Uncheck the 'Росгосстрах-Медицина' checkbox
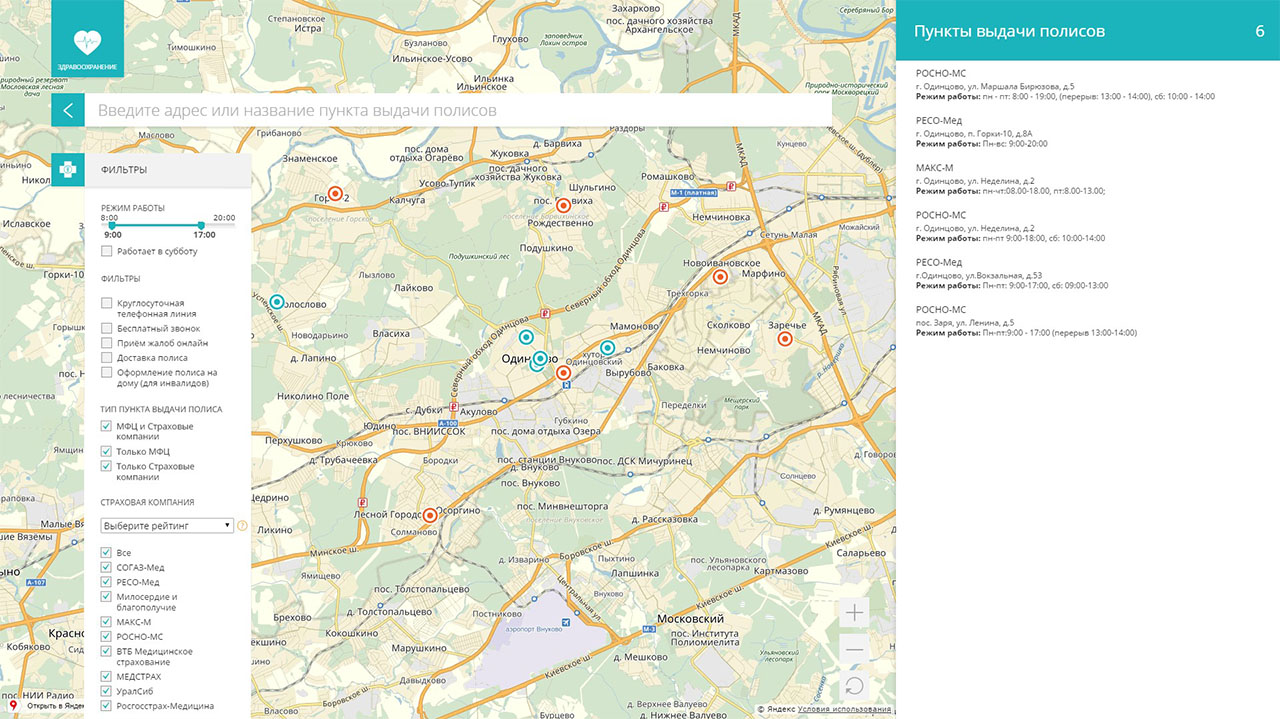 [107, 705]
